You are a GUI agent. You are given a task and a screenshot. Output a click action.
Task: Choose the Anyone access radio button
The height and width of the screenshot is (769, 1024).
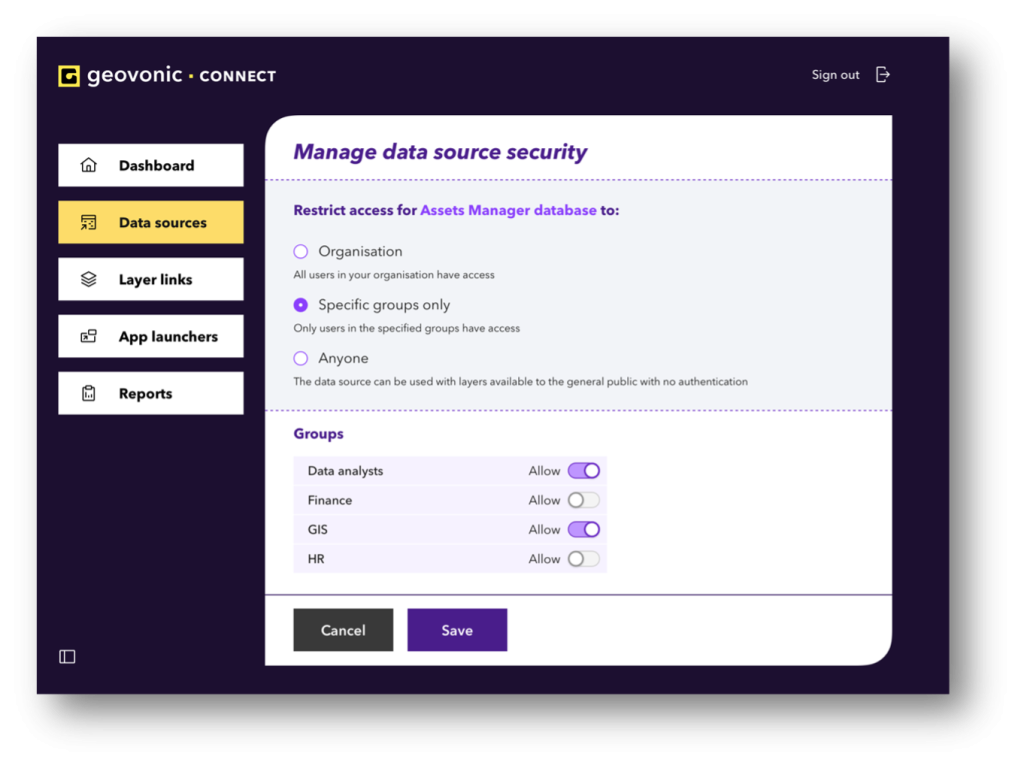[x=301, y=358]
